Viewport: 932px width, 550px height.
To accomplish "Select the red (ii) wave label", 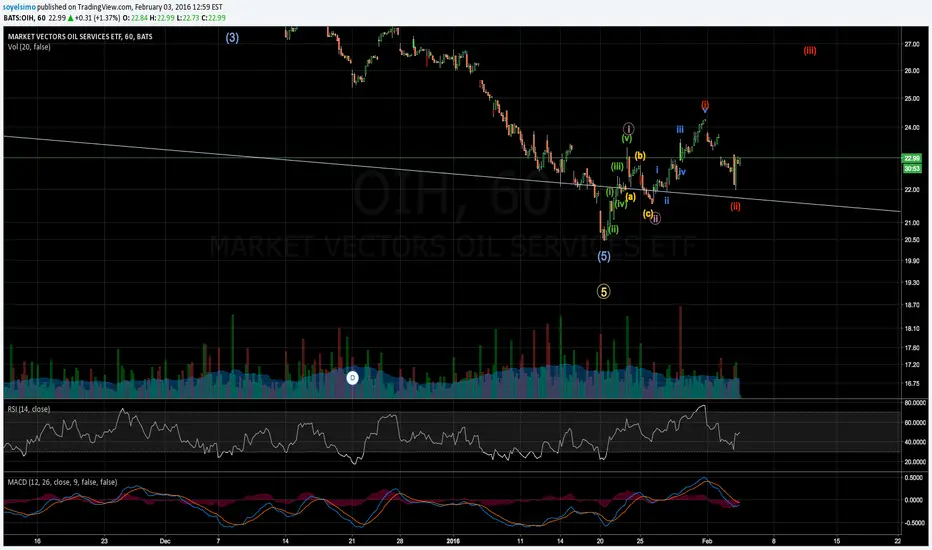I will pos(735,206).
